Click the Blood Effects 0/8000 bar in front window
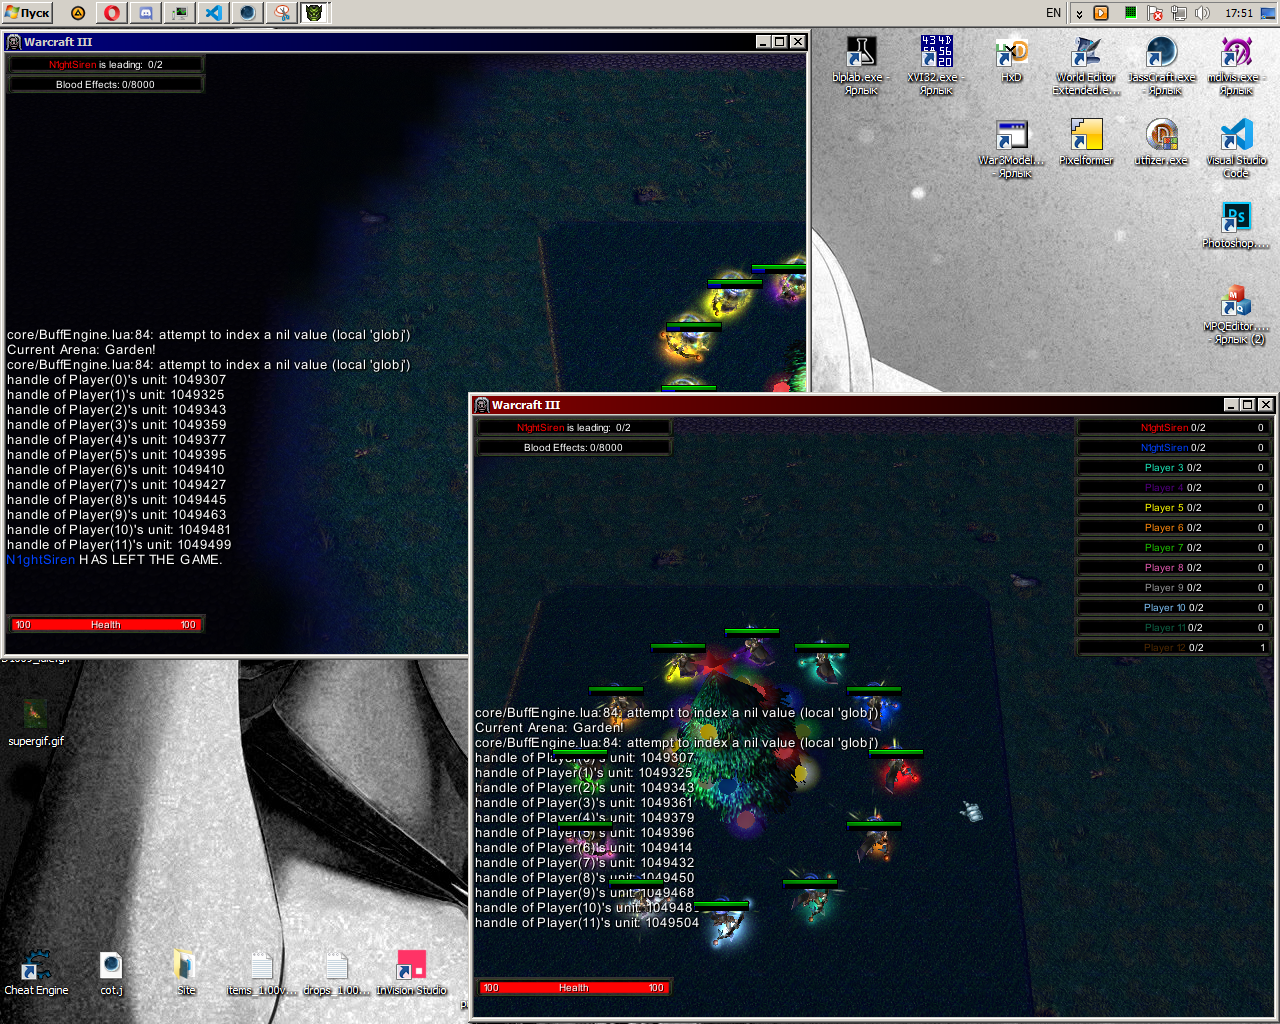This screenshot has width=1280, height=1024. pyautogui.click(x=573, y=448)
